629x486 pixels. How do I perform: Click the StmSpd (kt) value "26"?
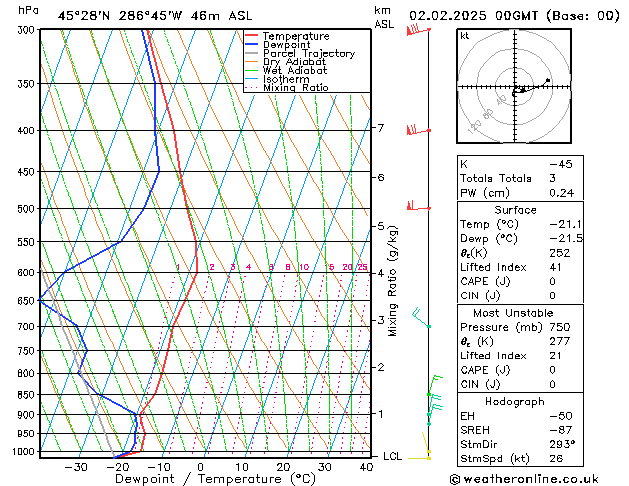click(556, 459)
